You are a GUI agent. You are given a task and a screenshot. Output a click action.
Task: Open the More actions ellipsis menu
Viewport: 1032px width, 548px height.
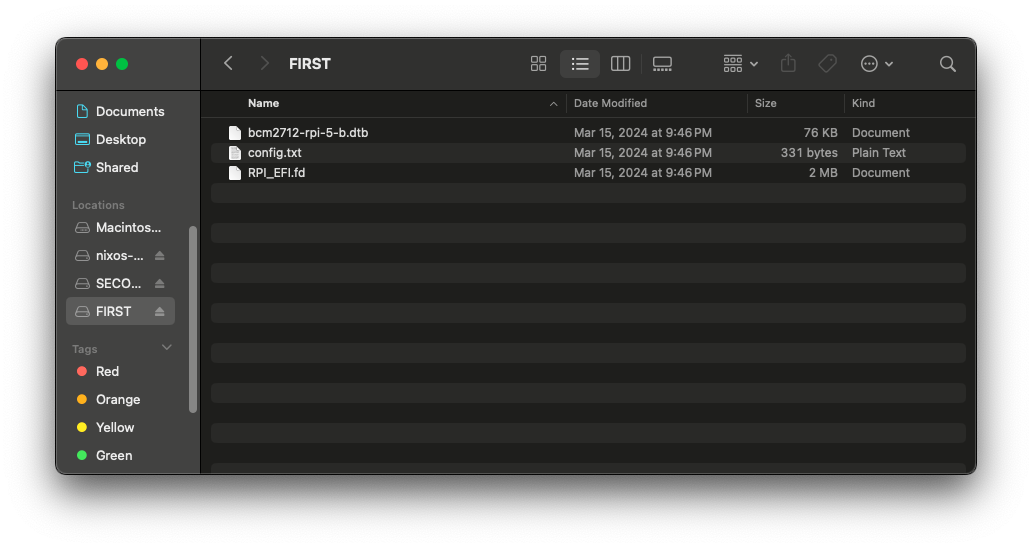(877, 64)
